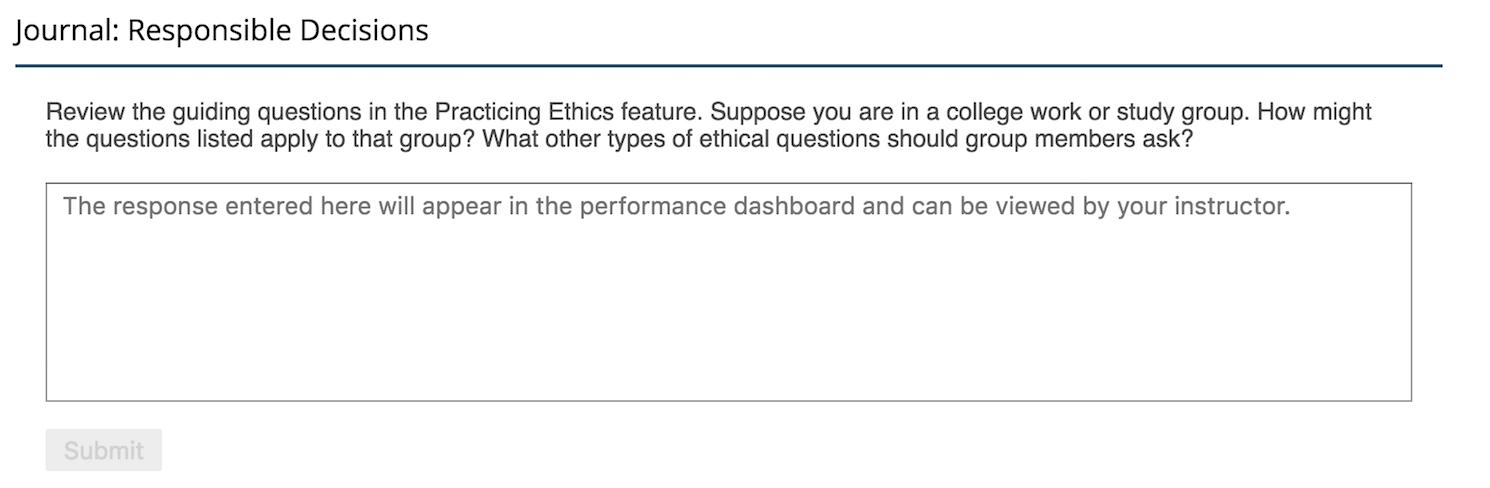Click the word "Journal:" in the heading

(x=66, y=30)
